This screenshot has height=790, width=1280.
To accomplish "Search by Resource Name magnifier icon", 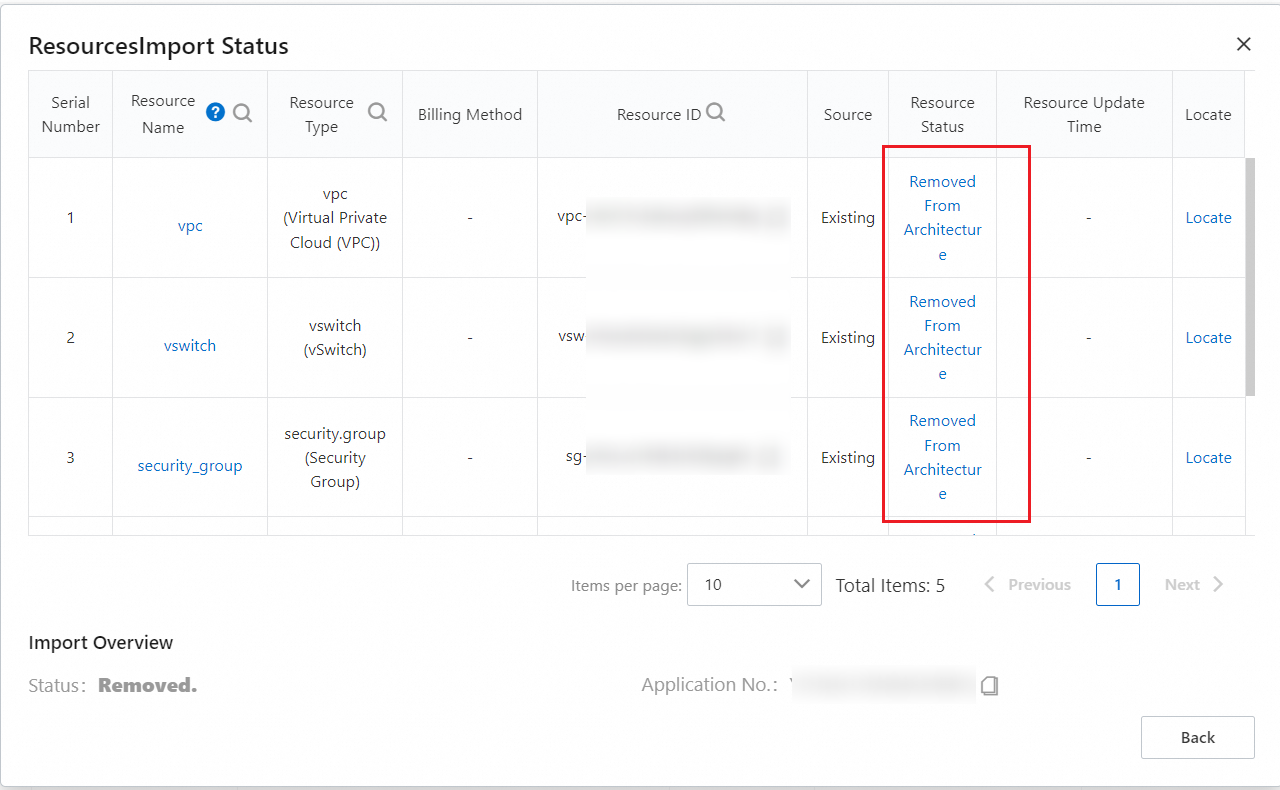I will [x=243, y=113].
